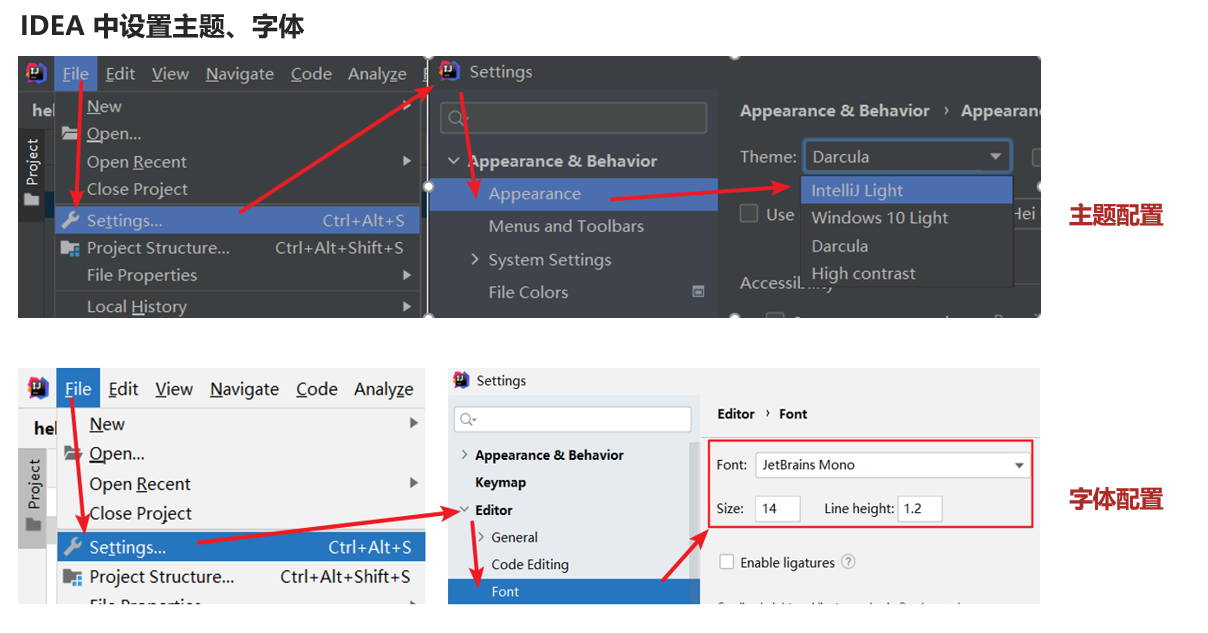Expand the General node under Editor

click(x=480, y=537)
